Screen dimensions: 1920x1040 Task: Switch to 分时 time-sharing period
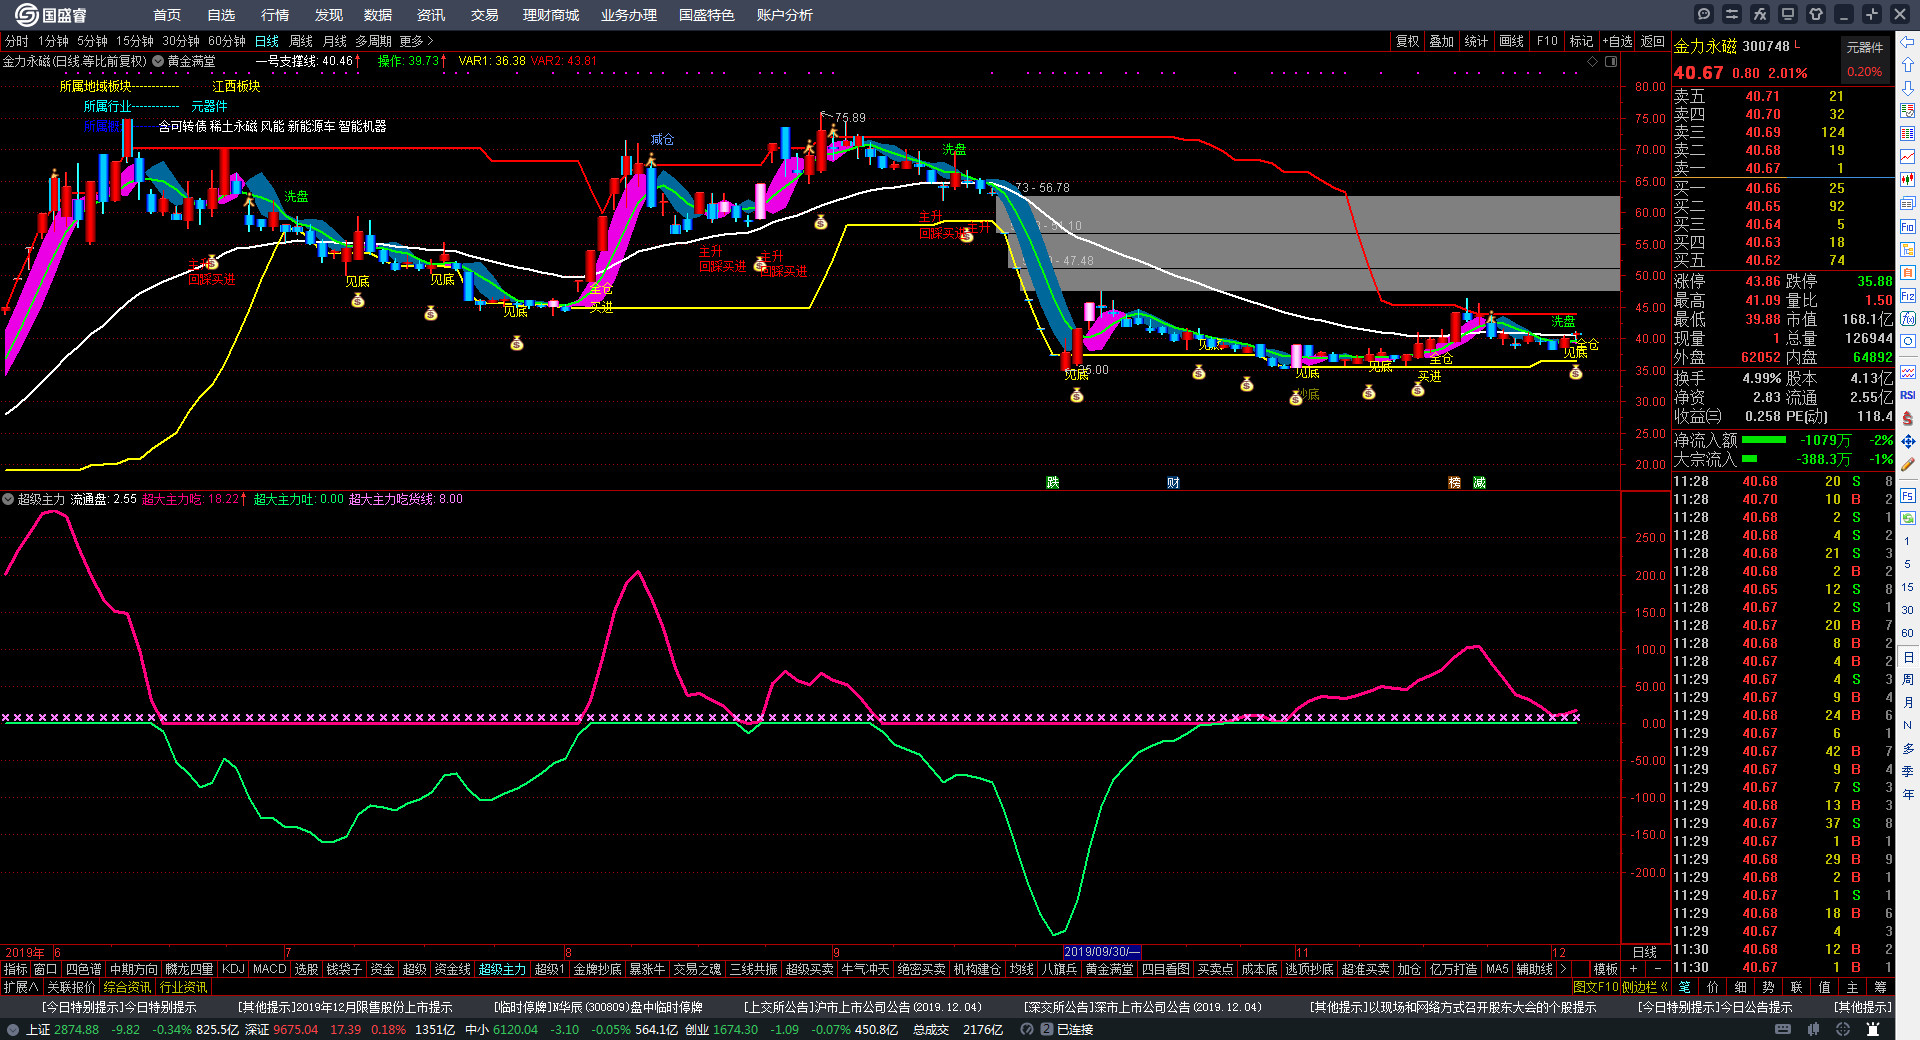17,41
